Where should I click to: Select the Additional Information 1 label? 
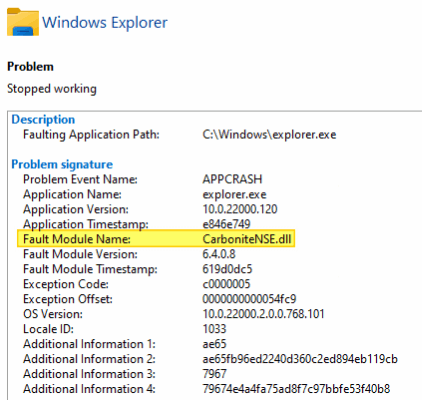point(89,344)
